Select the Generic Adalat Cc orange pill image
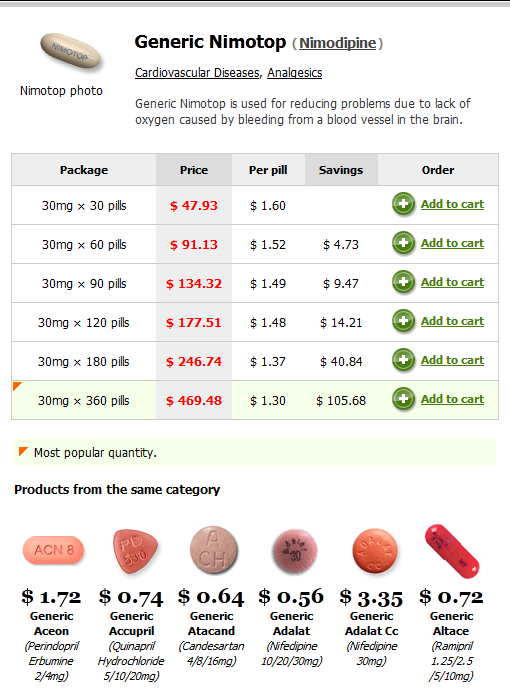The image size is (510, 689). (x=375, y=551)
